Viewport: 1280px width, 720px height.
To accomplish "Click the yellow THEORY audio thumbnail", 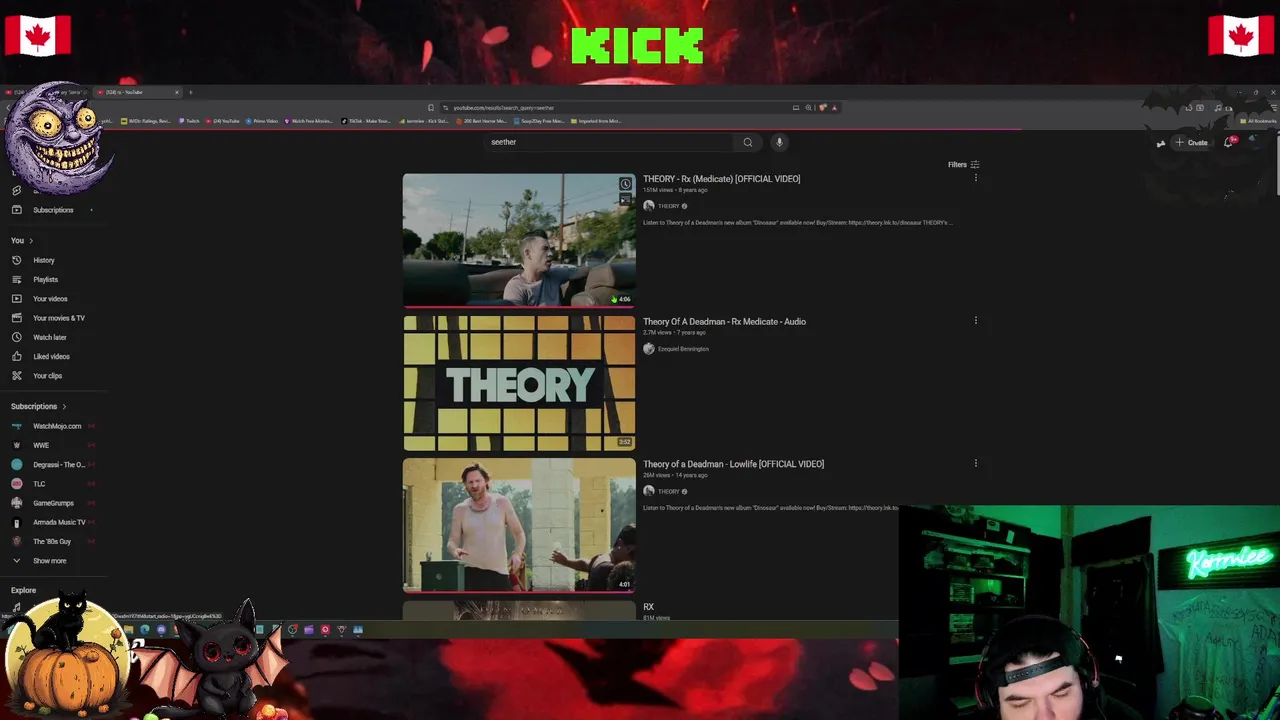I will pyautogui.click(x=519, y=383).
